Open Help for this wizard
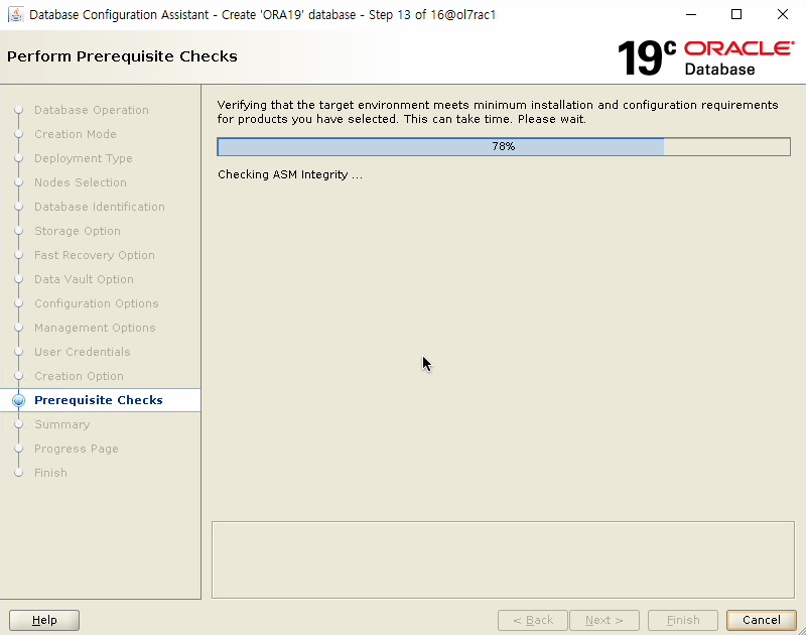 pyautogui.click(x=44, y=620)
